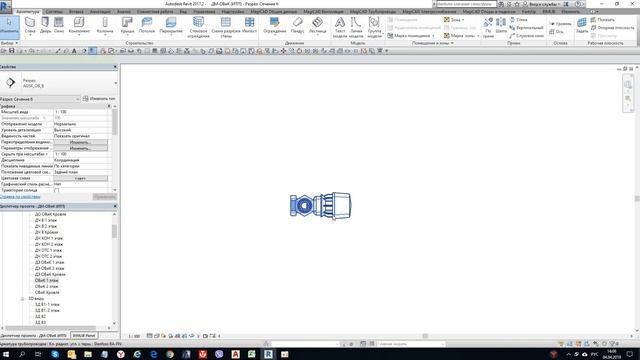
Task: Switch to the BIMLIB Panel tab
Action: (x=84, y=336)
